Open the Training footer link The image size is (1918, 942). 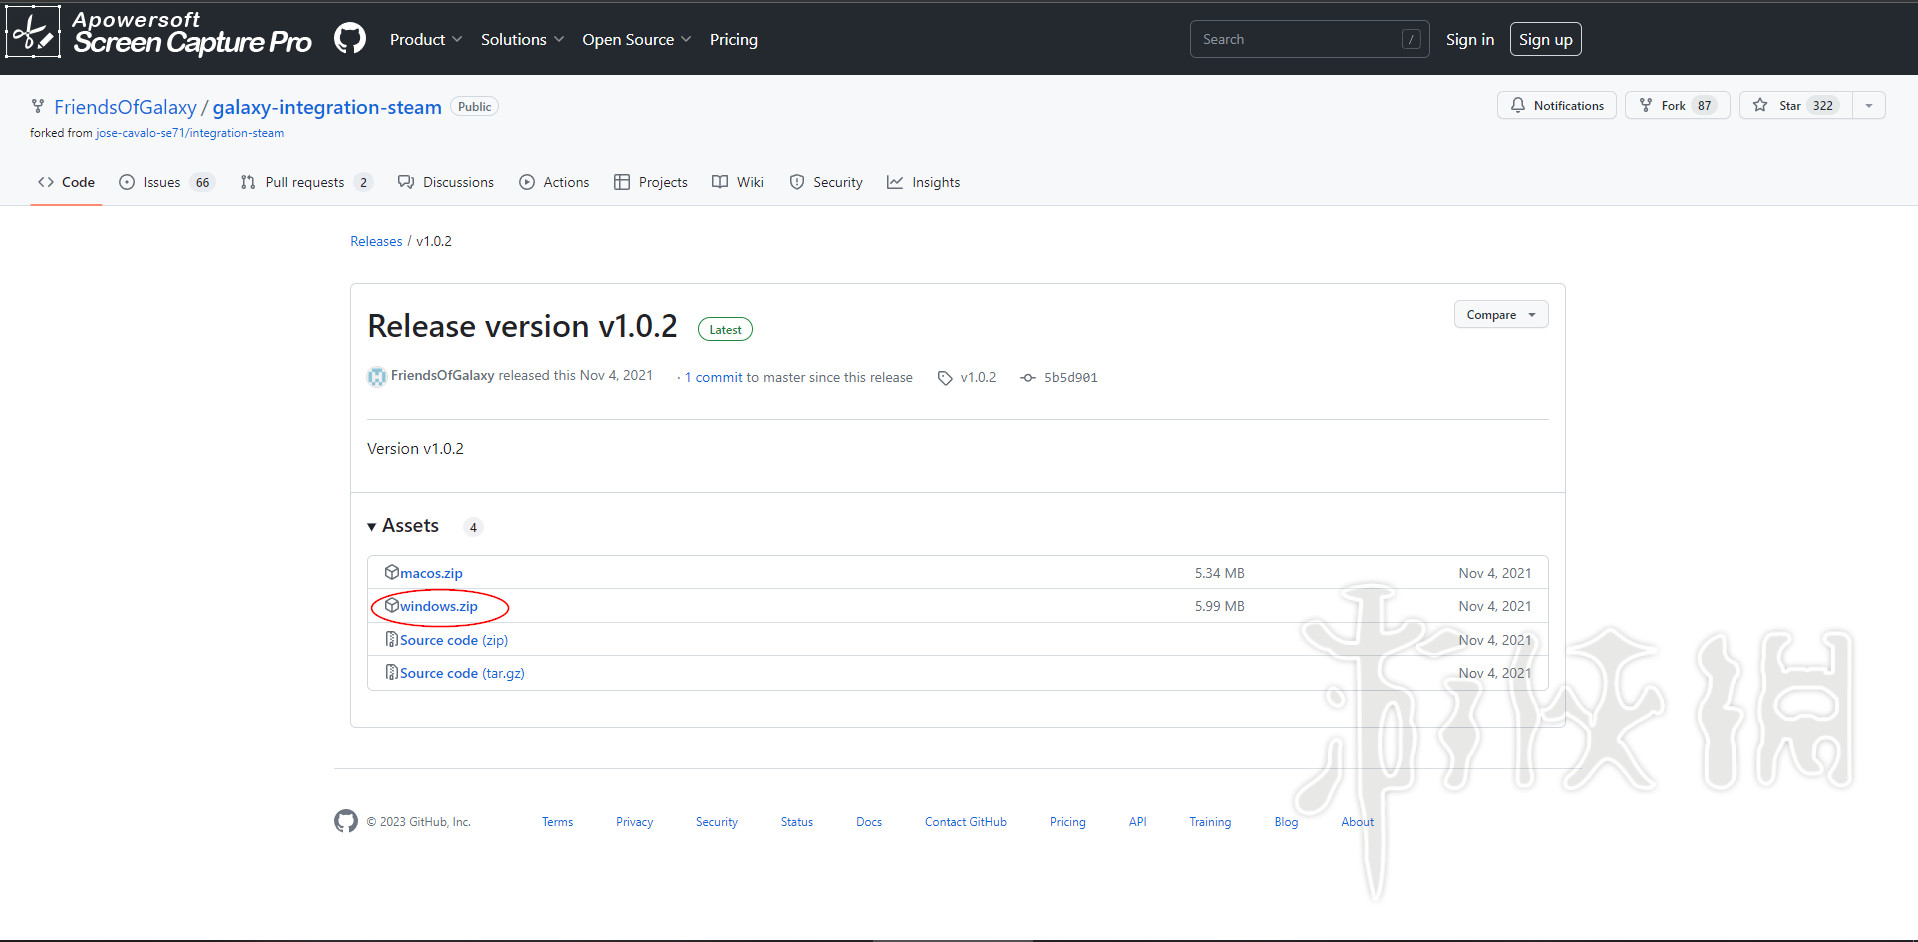click(1210, 822)
